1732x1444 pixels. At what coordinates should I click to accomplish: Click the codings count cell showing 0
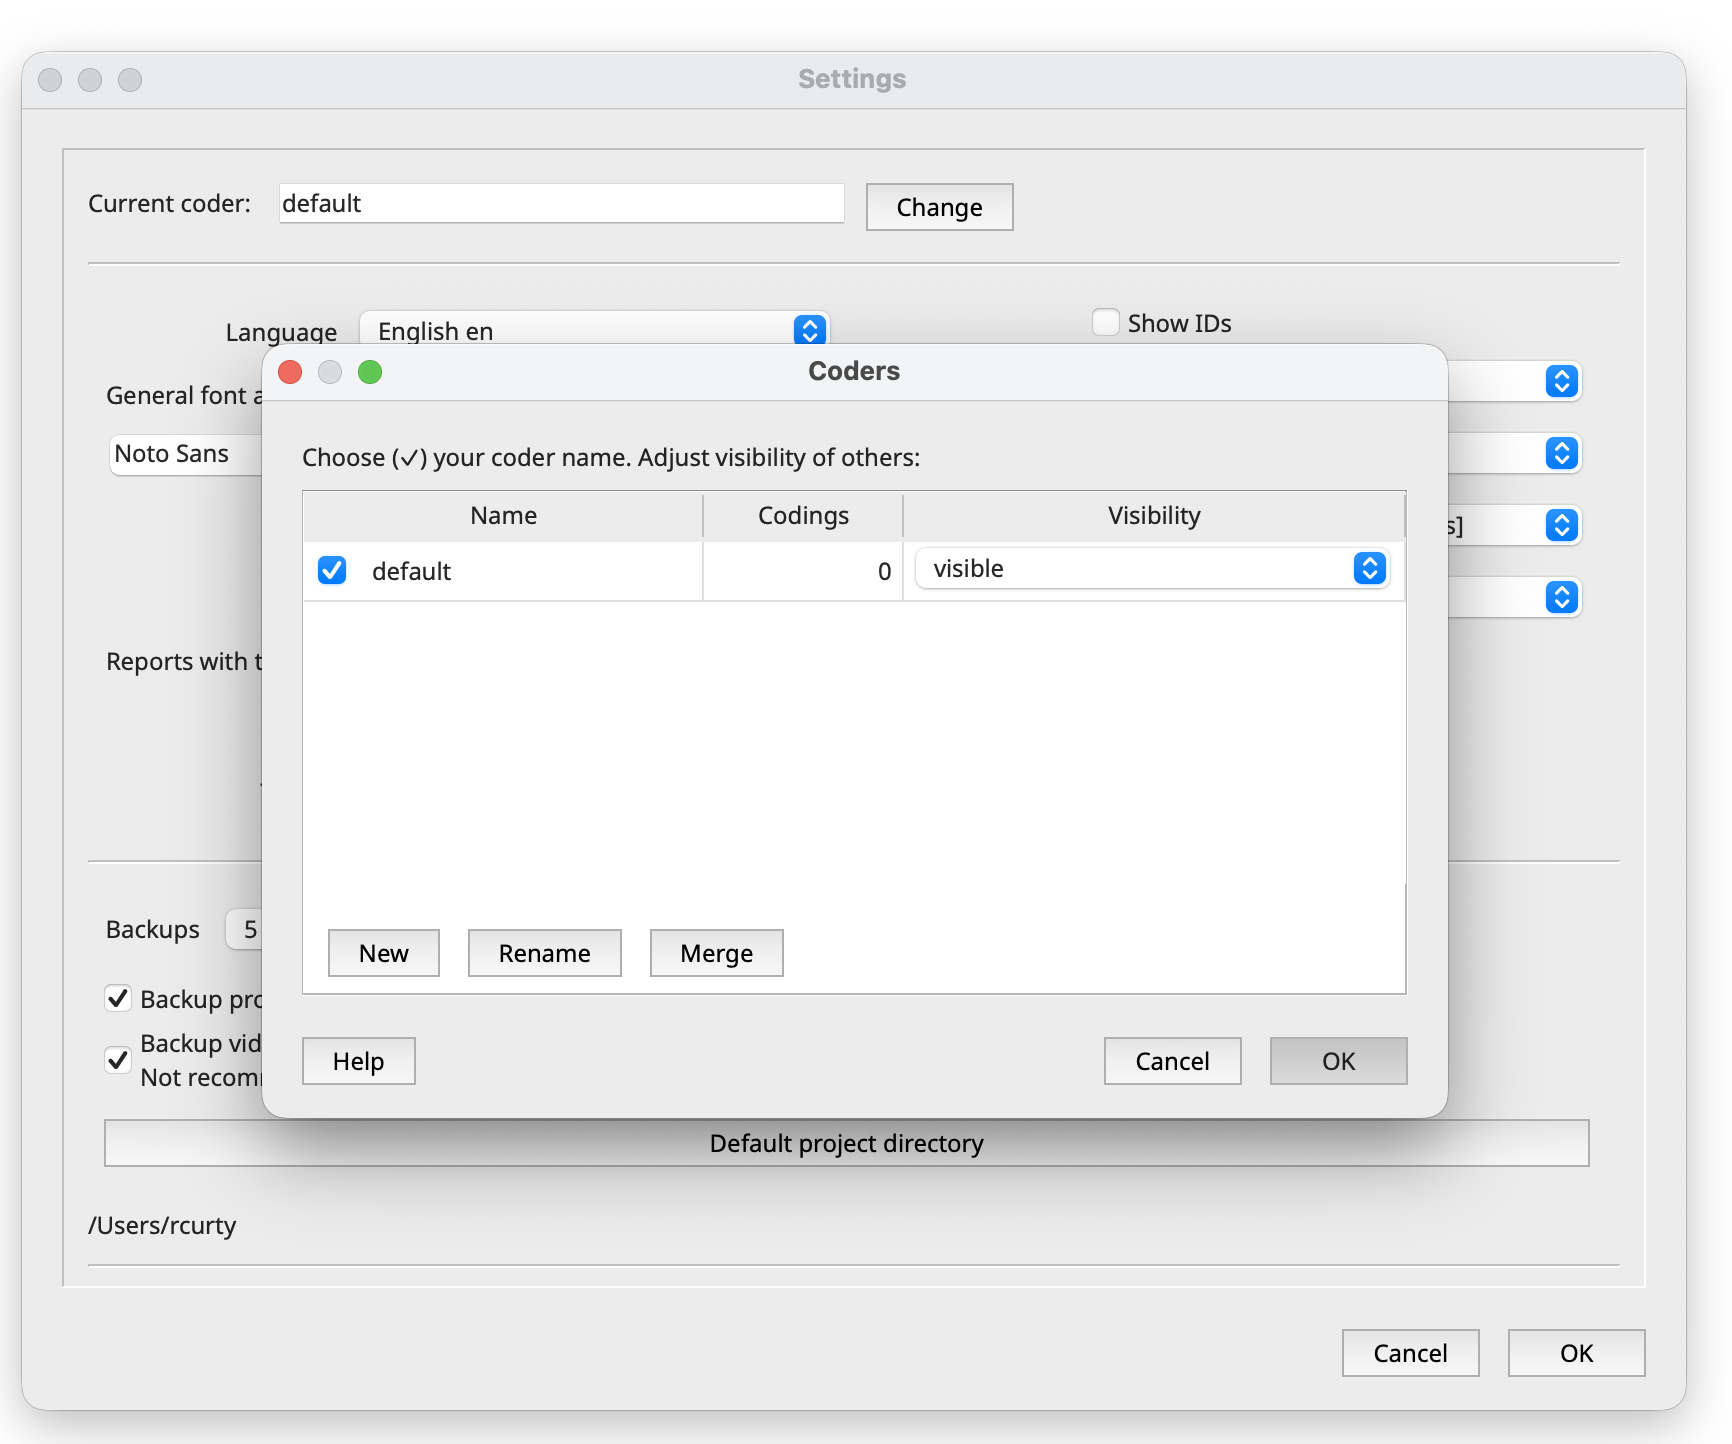[803, 571]
